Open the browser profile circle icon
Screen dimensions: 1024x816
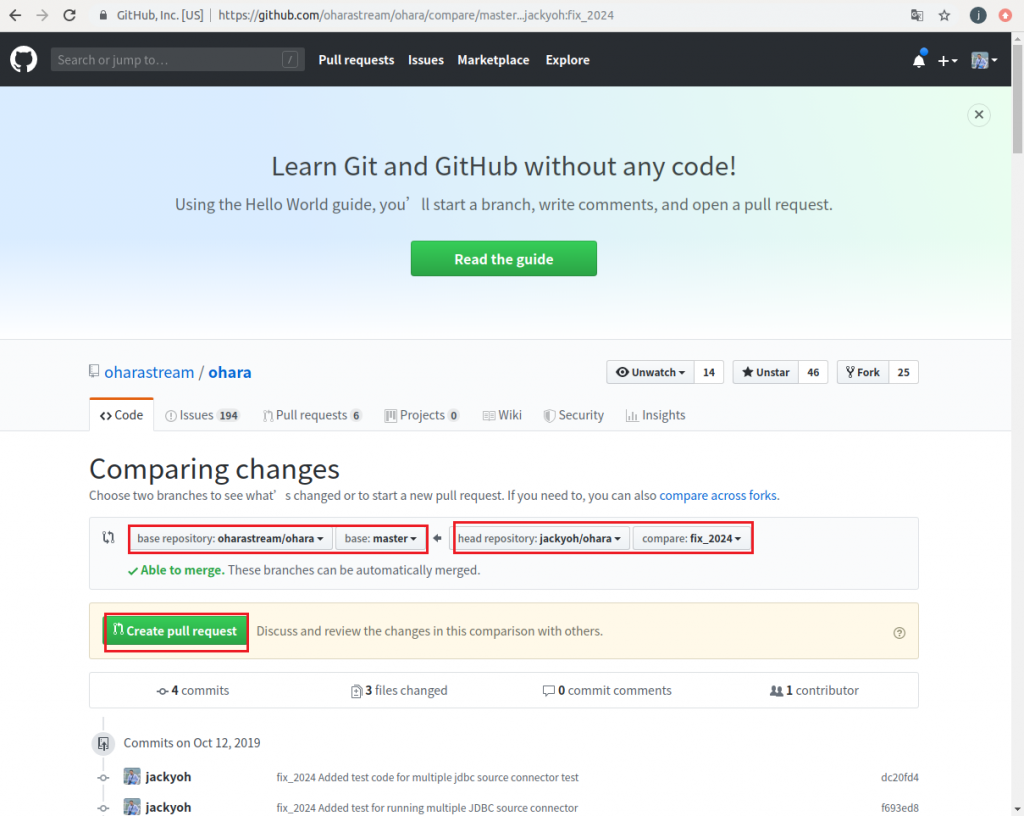978,15
